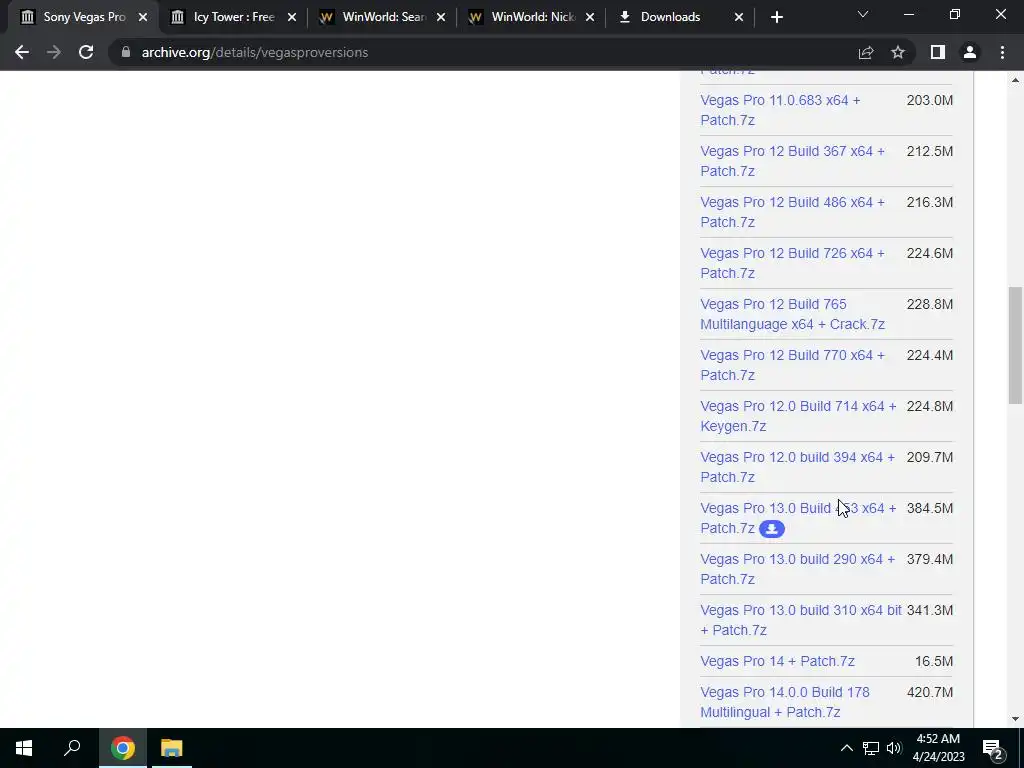Open Vegas Pro 13.0 build 290 link
The height and width of the screenshot is (768, 1024).
pyautogui.click(x=797, y=569)
